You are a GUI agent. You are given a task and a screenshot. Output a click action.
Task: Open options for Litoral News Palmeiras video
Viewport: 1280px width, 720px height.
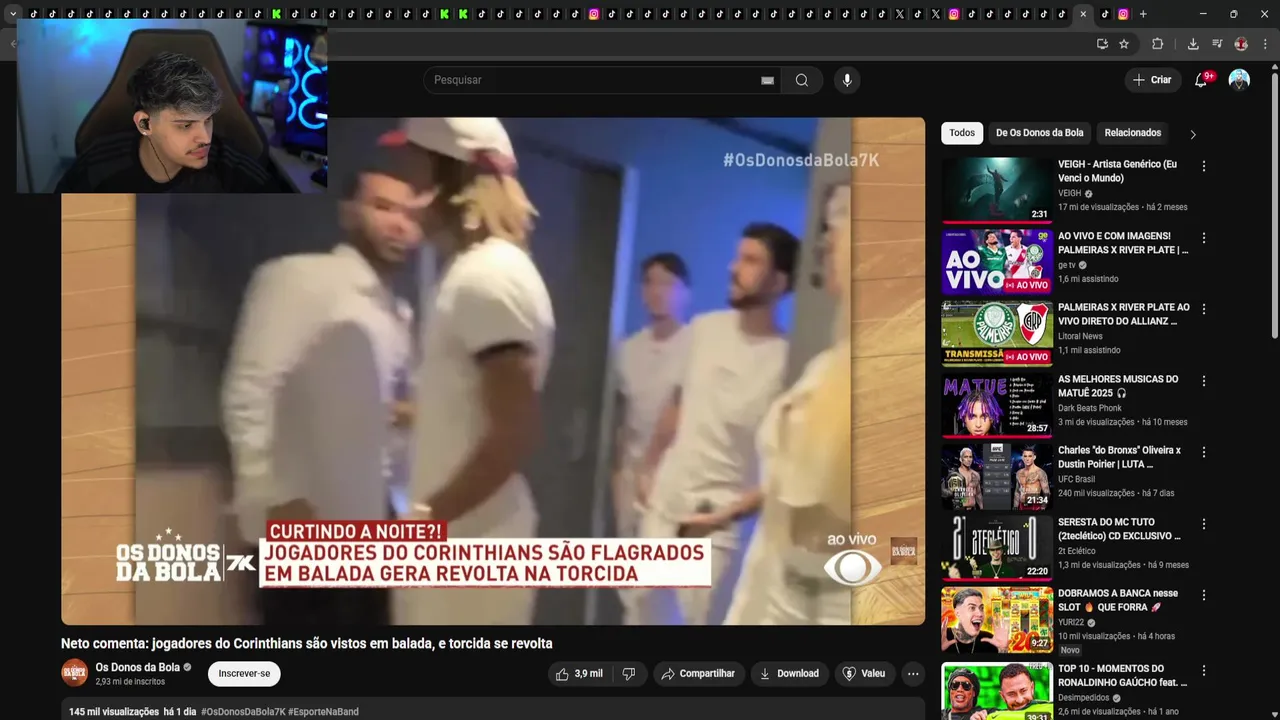click(1204, 309)
